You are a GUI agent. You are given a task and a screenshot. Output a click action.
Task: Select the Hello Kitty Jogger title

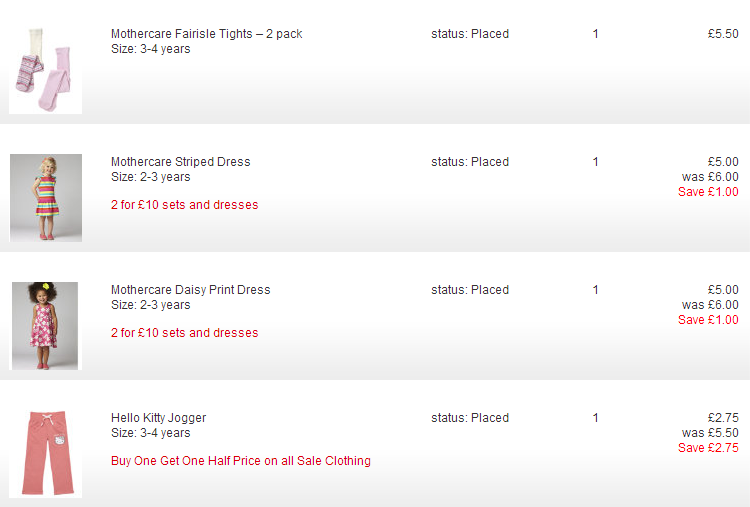(158, 418)
